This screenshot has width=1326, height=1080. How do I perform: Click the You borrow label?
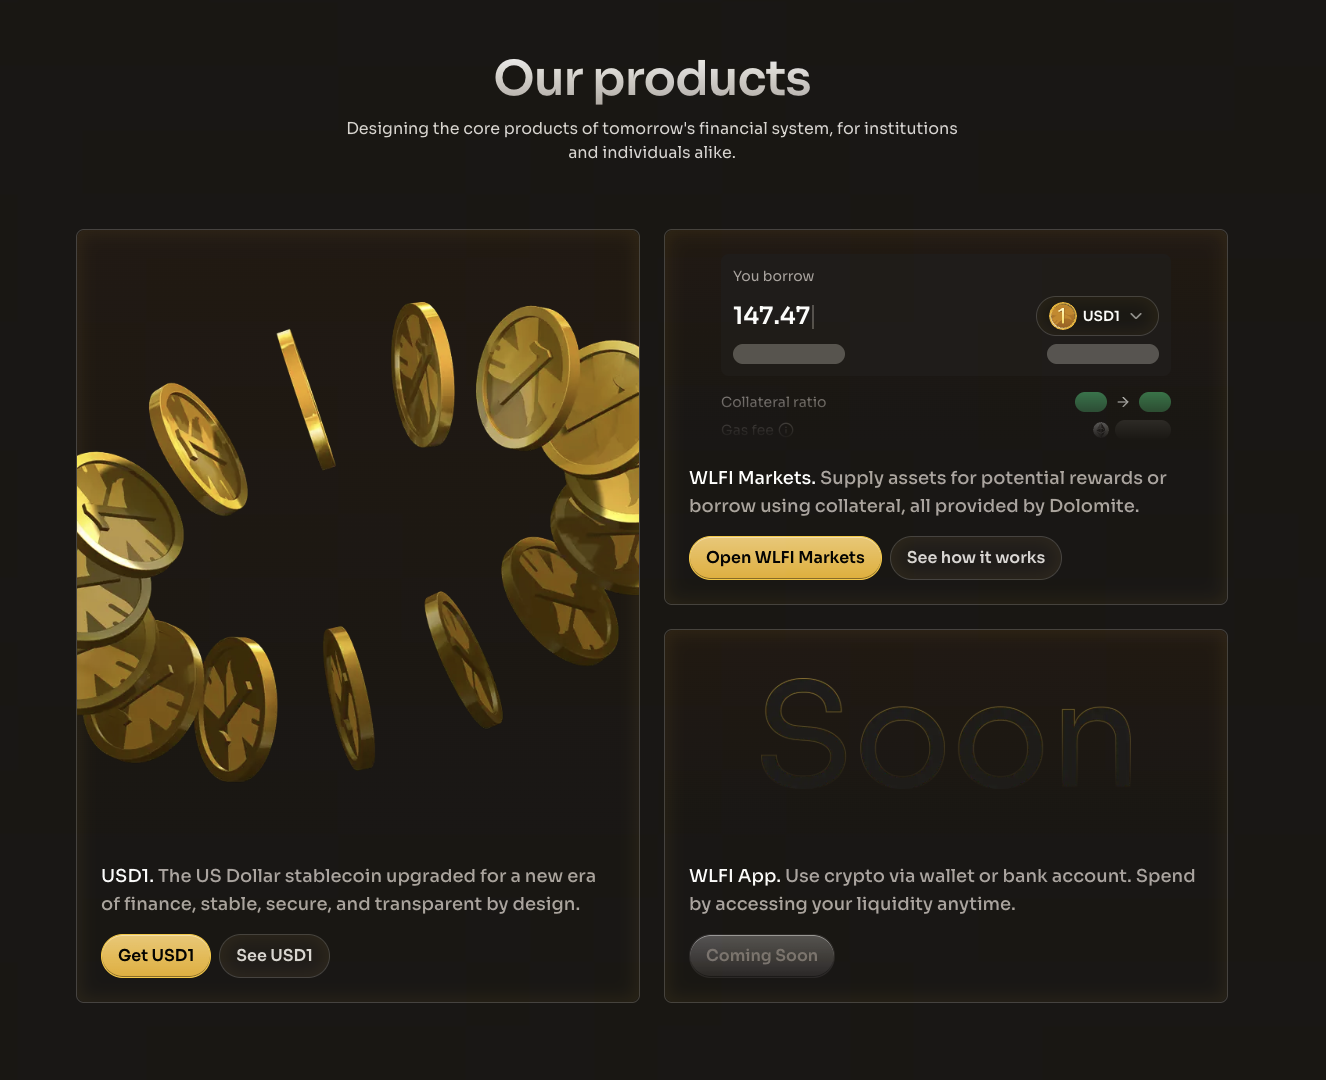[773, 276]
